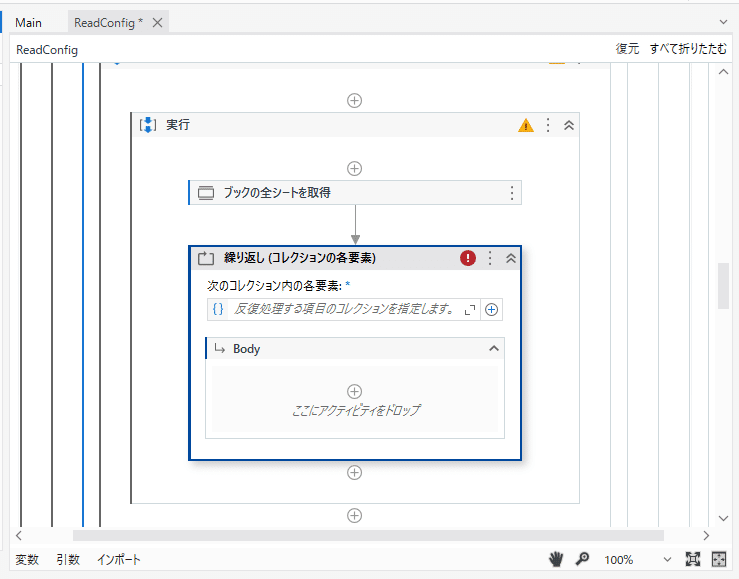The height and width of the screenshot is (579, 739).
Task: Focus the collection input field
Action: (344, 309)
